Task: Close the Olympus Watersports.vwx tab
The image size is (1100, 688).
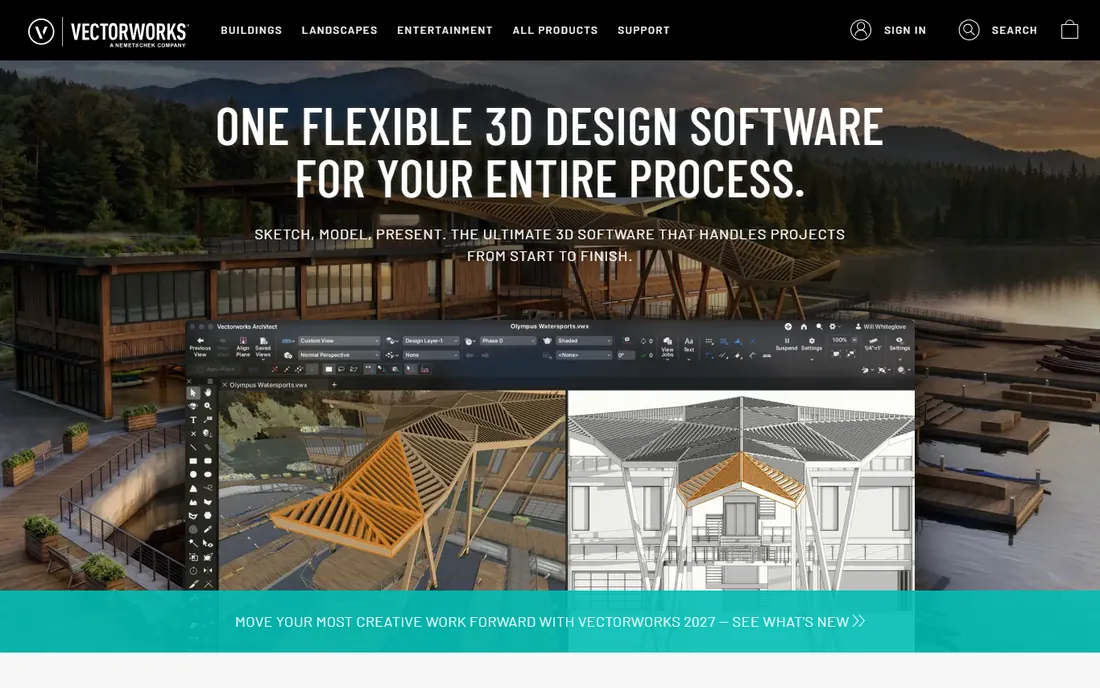Action: pos(224,385)
